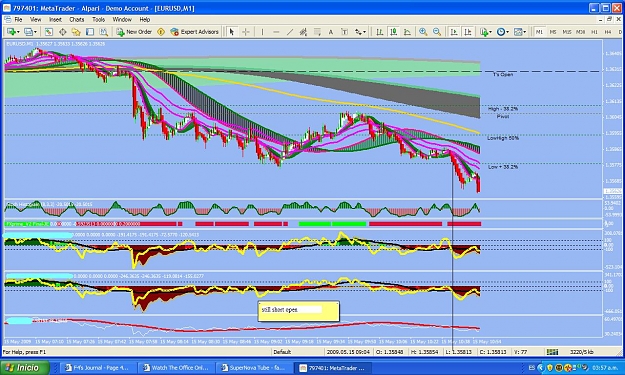
Task: Open the Tools menu
Action: [x=98, y=19]
